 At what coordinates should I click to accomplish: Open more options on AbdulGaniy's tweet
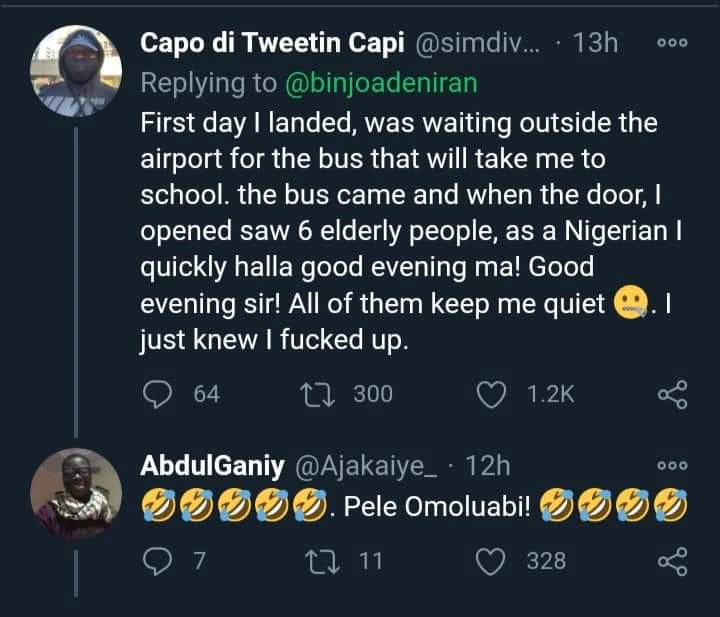tap(672, 466)
